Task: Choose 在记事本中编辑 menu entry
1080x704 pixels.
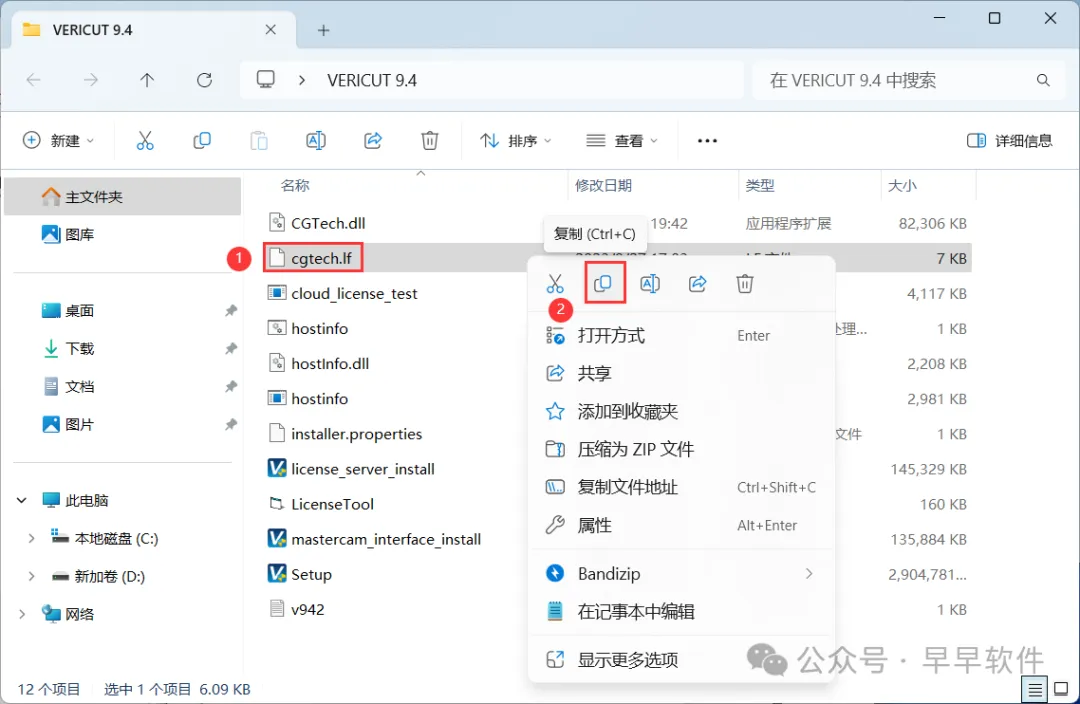Action: tap(682, 611)
